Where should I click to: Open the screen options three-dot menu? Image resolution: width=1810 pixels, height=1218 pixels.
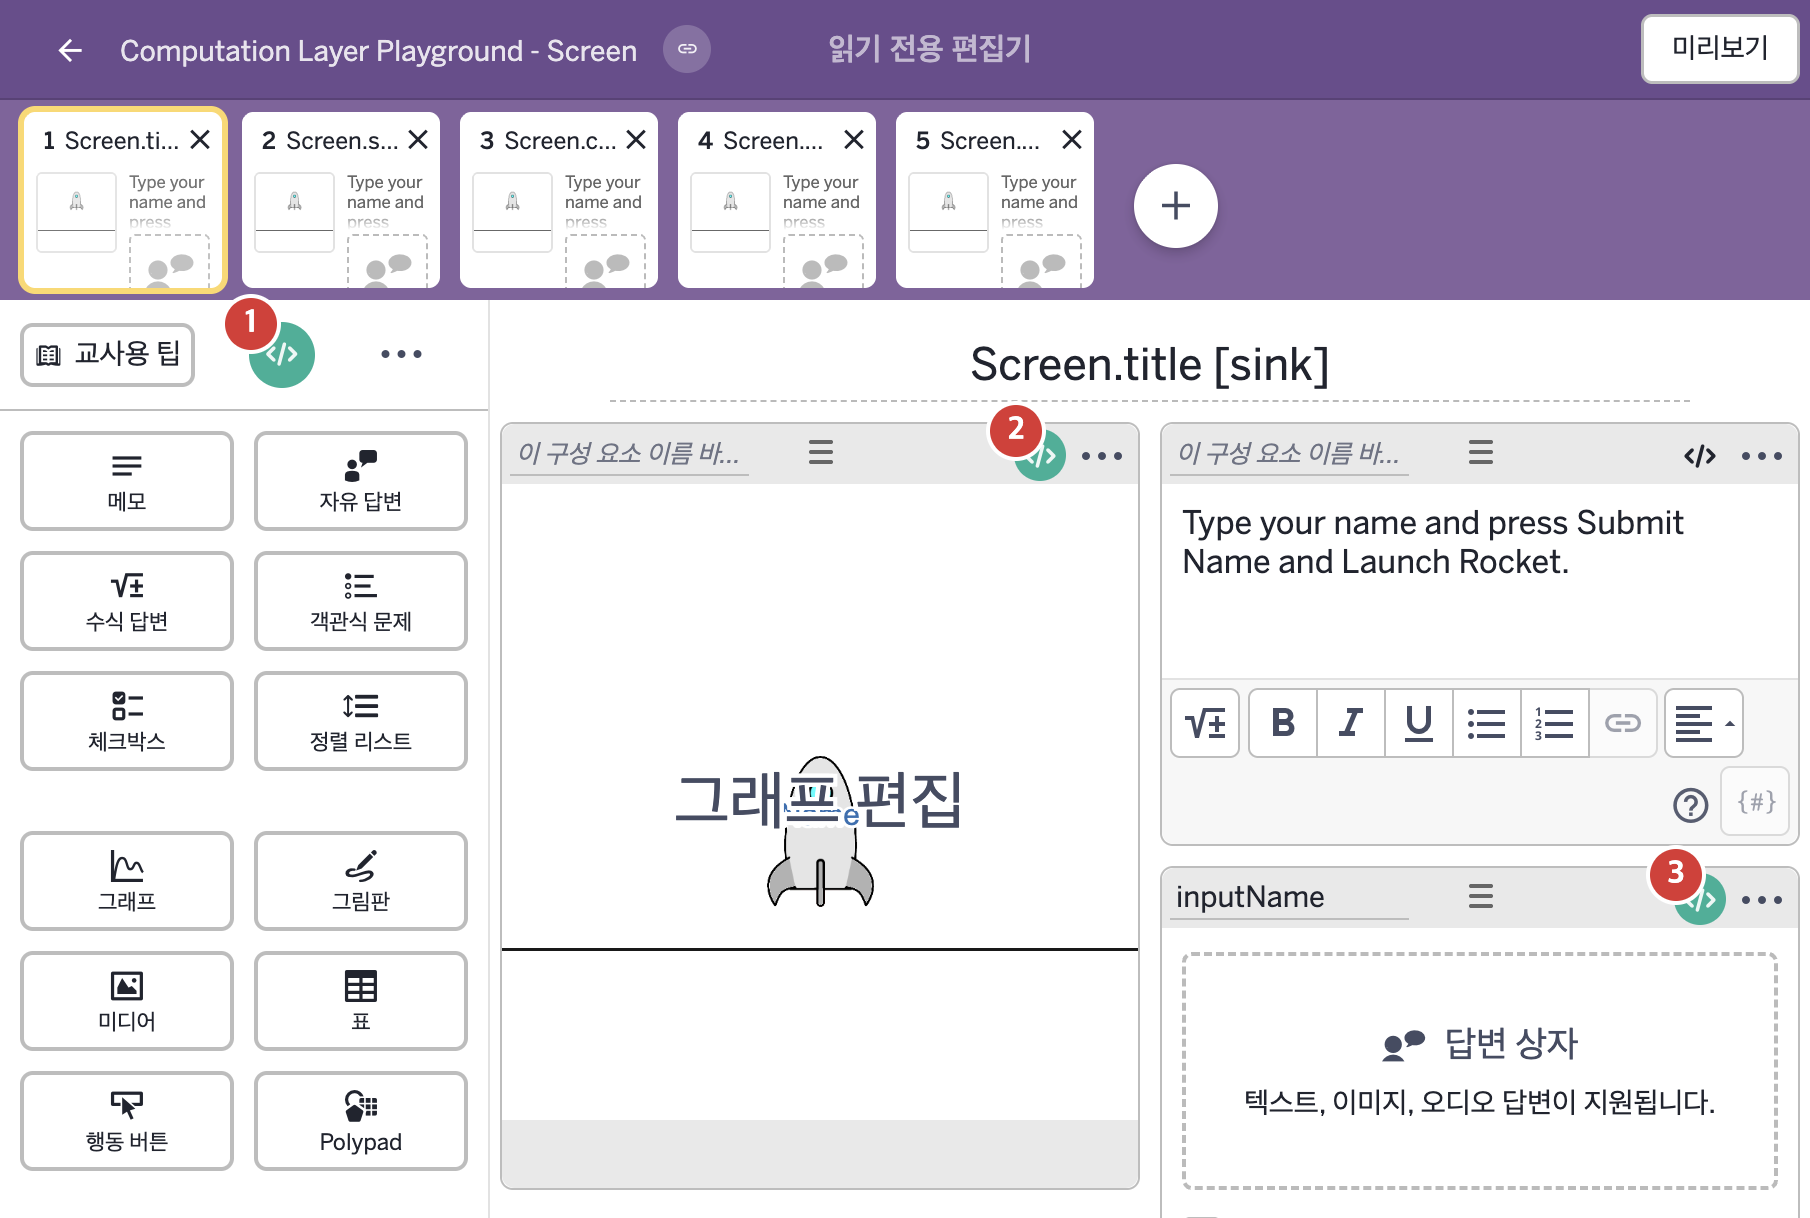tap(401, 354)
